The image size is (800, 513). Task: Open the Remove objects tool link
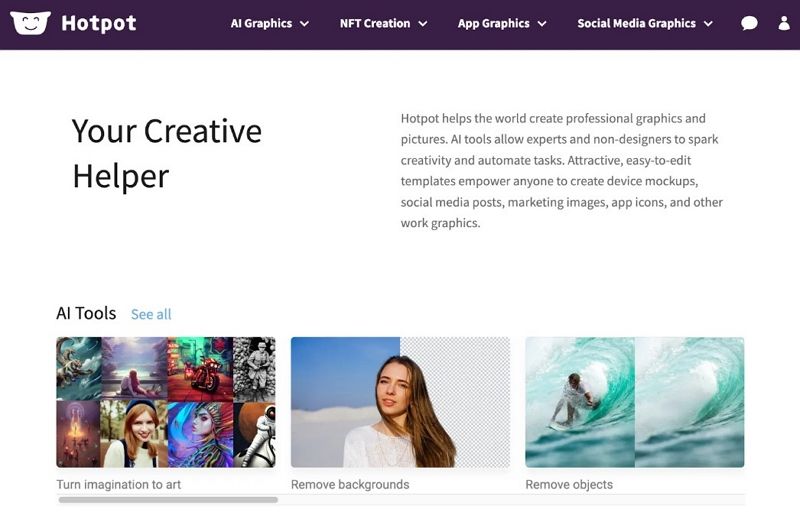click(569, 485)
